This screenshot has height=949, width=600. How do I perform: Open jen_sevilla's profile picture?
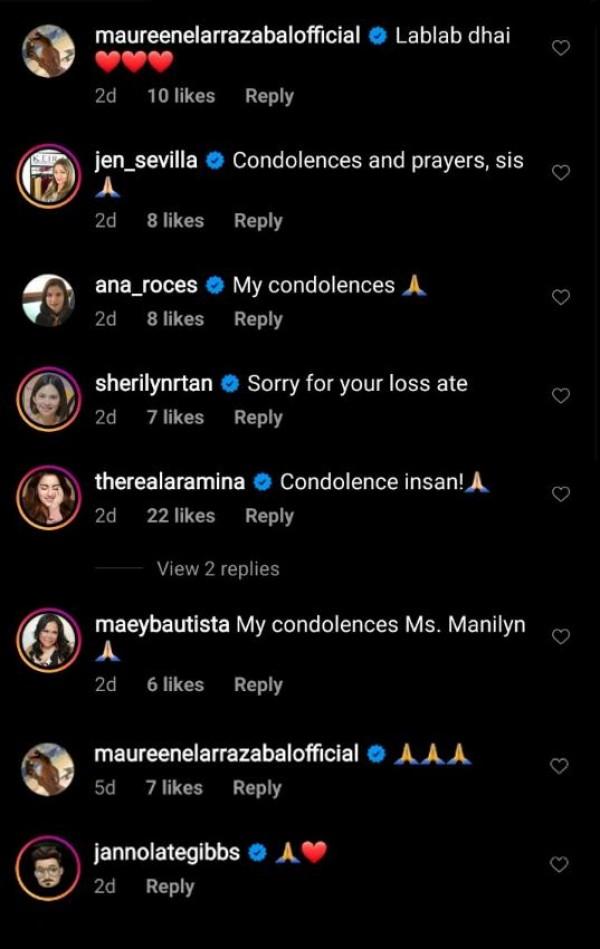click(x=47, y=177)
